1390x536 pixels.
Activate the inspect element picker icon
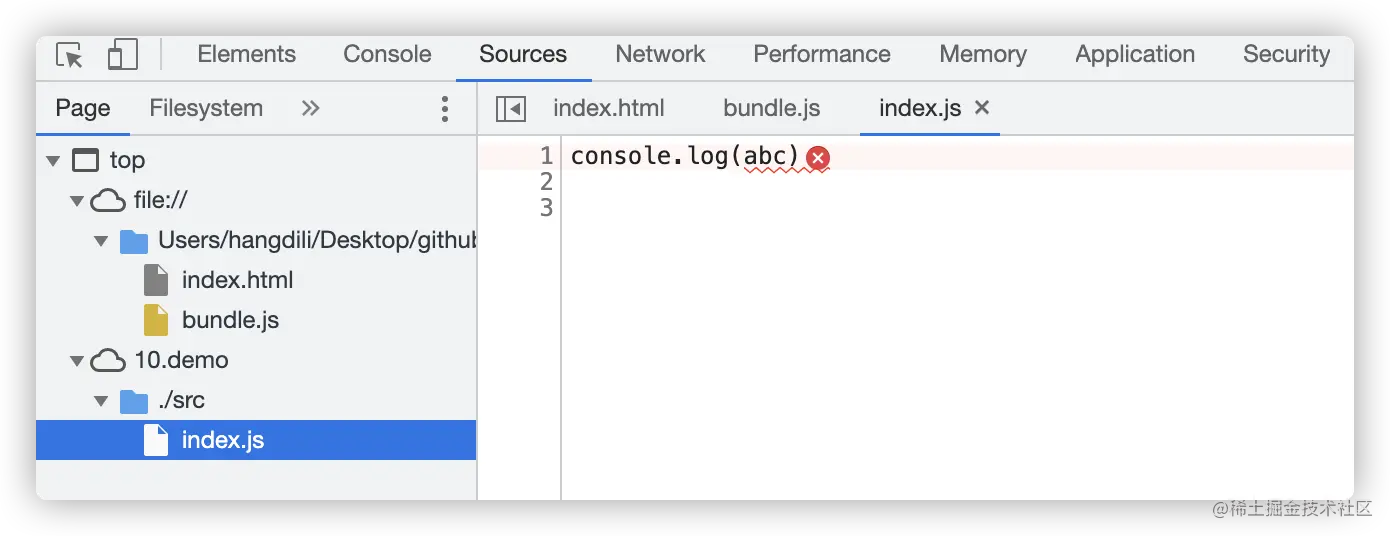(69, 55)
